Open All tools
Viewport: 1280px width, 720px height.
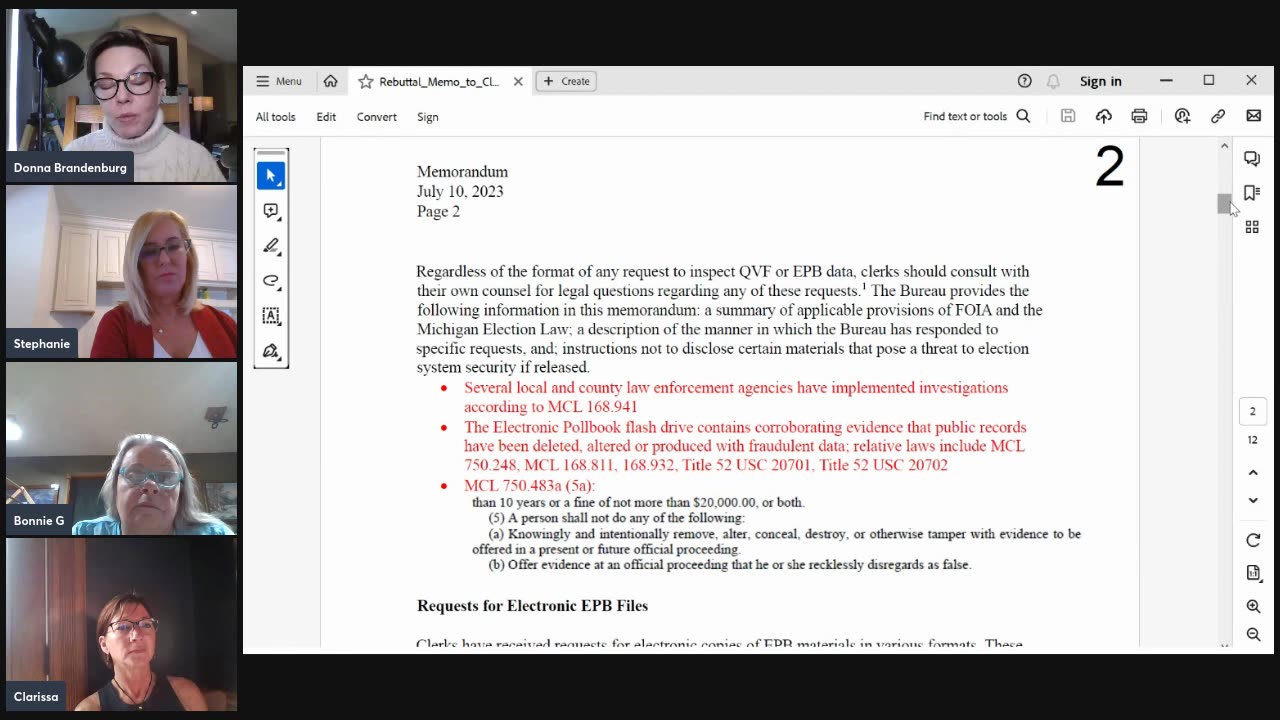click(275, 117)
